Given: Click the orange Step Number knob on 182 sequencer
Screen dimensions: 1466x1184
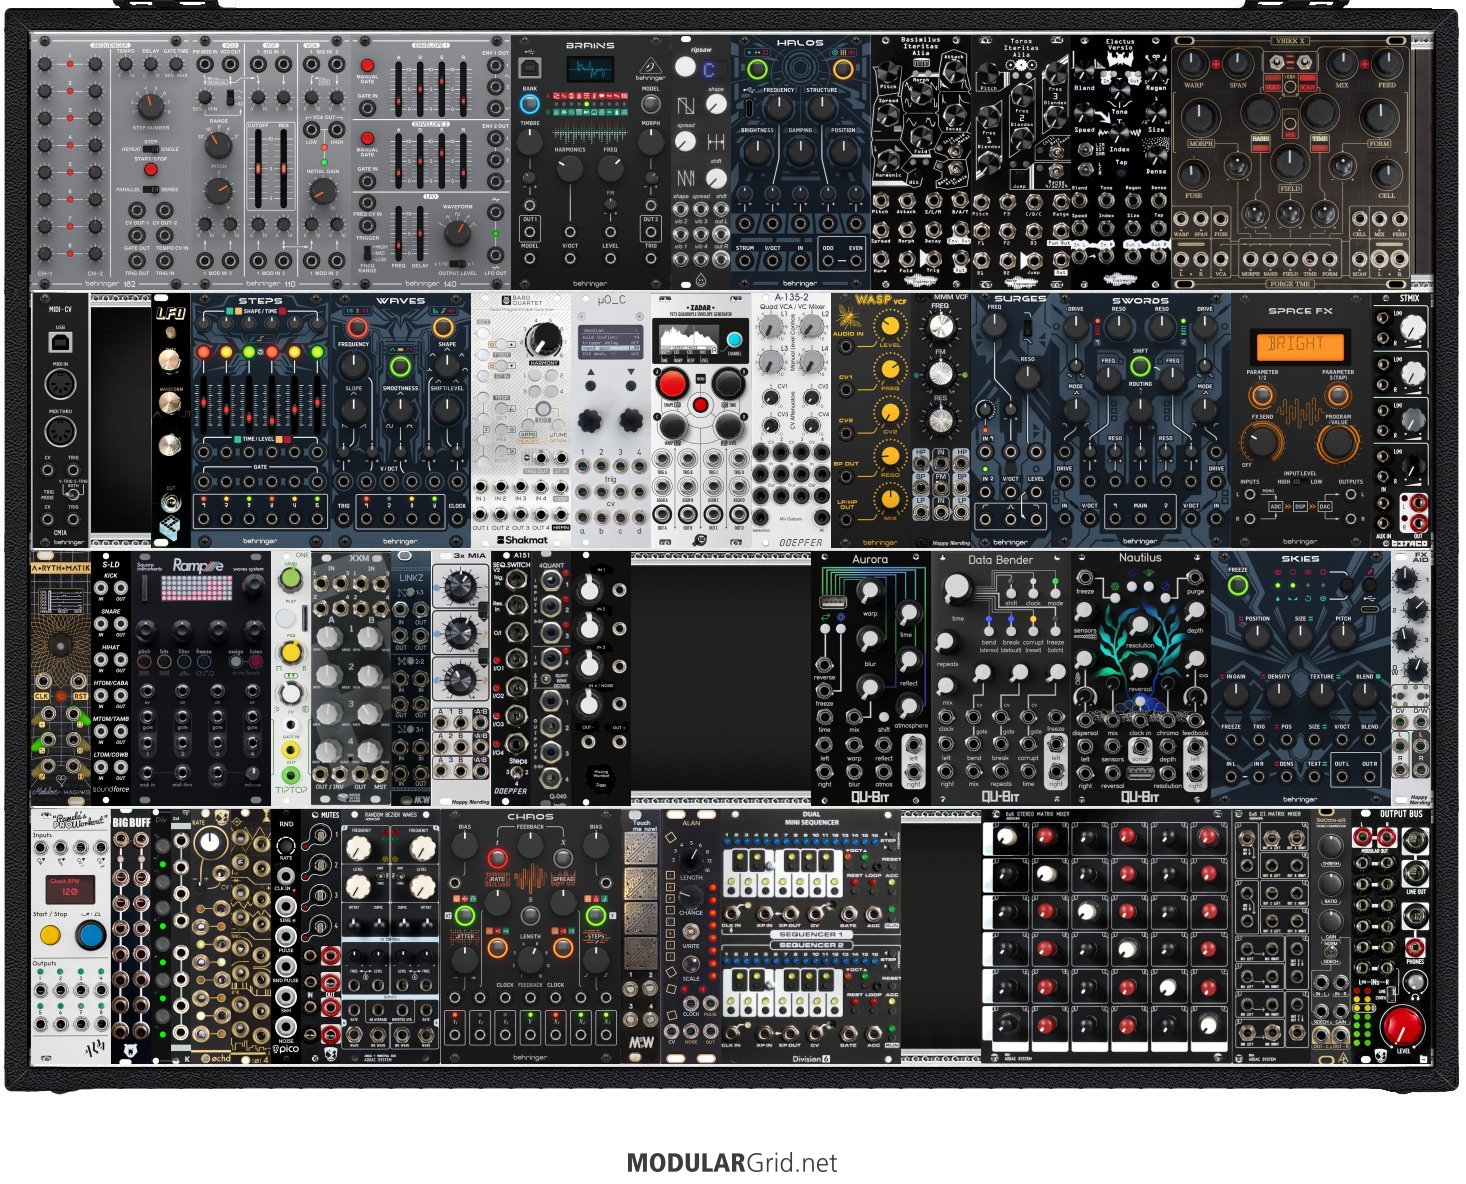Looking at the screenshot, I should [149, 105].
